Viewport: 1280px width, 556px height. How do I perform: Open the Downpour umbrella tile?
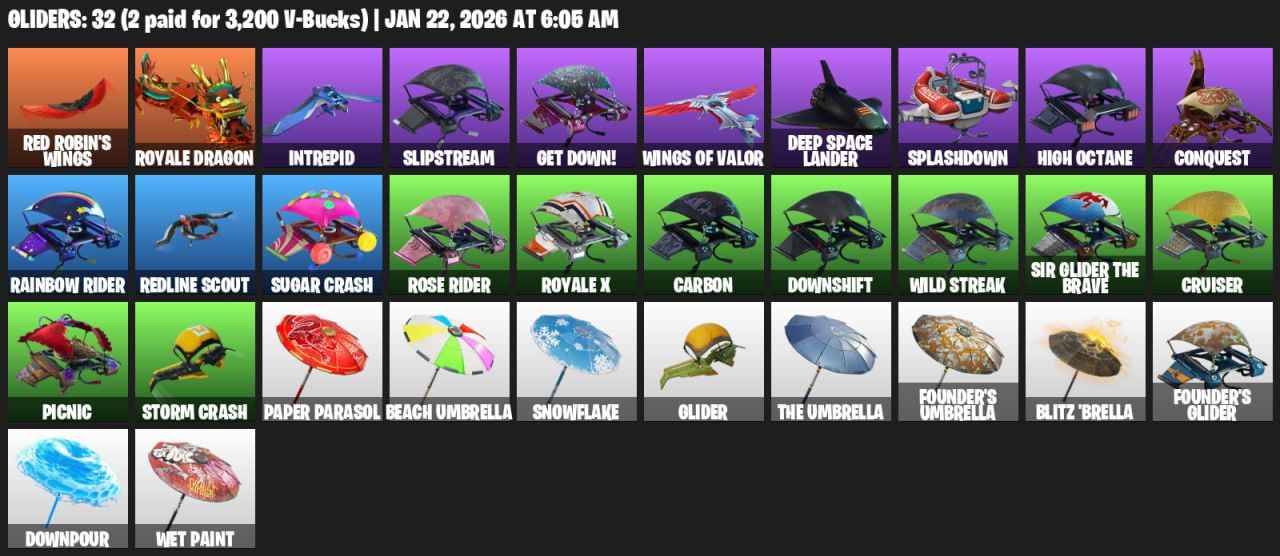(x=68, y=489)
